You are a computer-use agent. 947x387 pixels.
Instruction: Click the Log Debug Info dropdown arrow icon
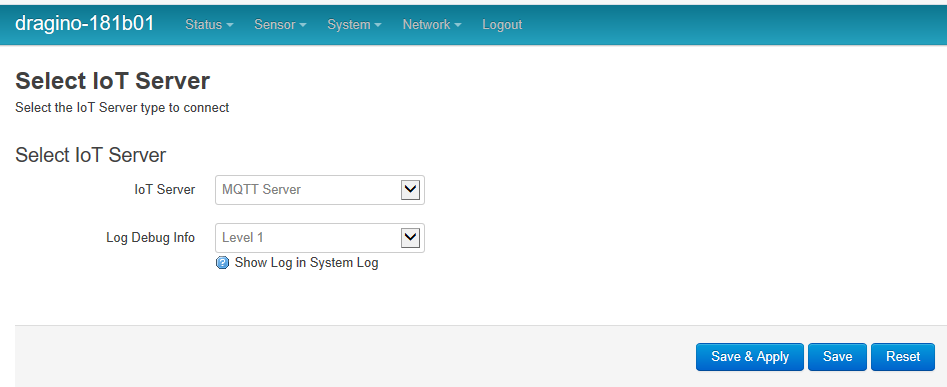pos(410,238)
